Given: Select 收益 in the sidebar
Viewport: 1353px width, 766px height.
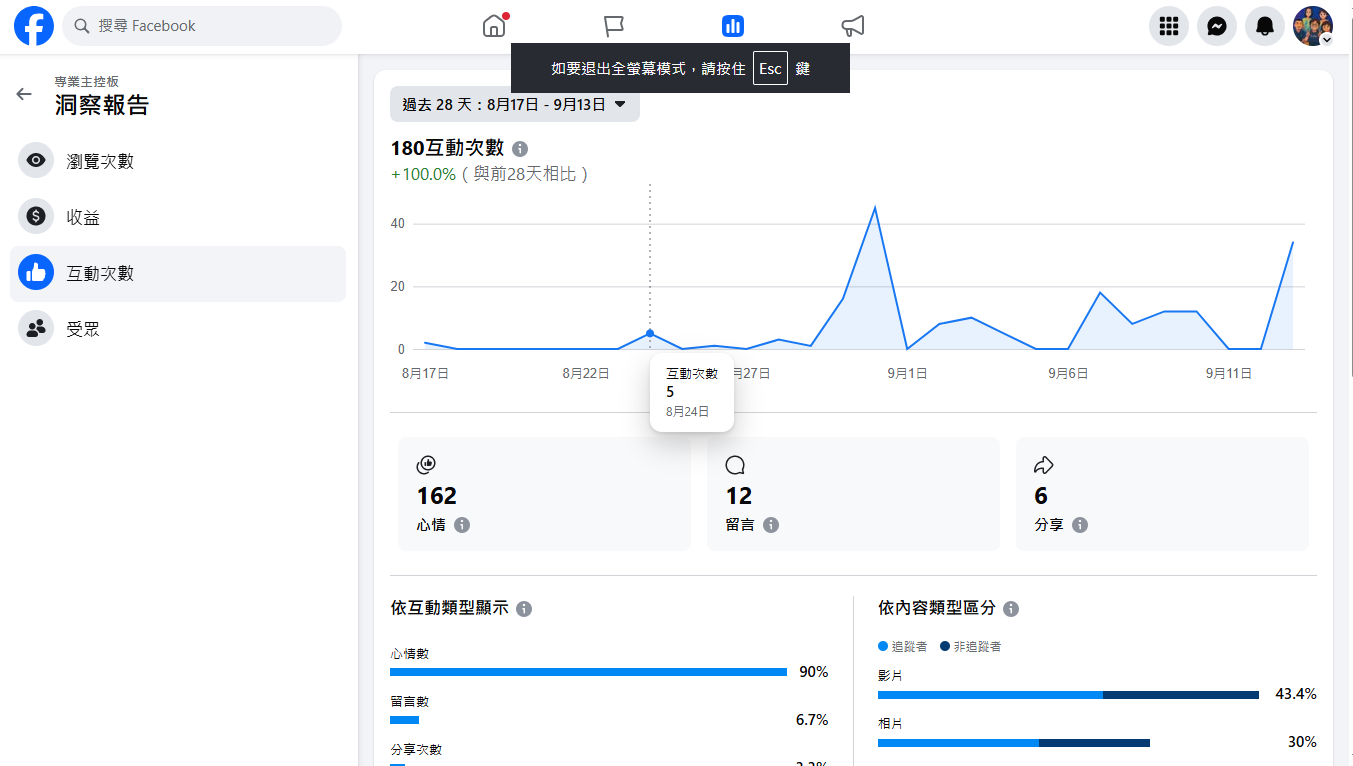Looking at the screenshot, I should tap(84, 217).
